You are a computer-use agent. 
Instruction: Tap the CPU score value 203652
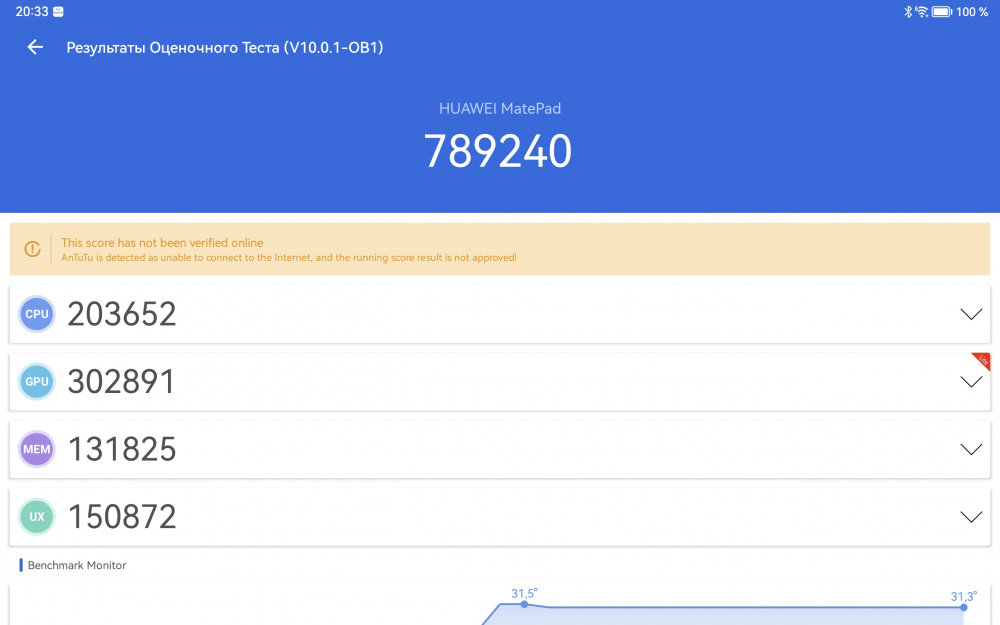click(122, 314)
